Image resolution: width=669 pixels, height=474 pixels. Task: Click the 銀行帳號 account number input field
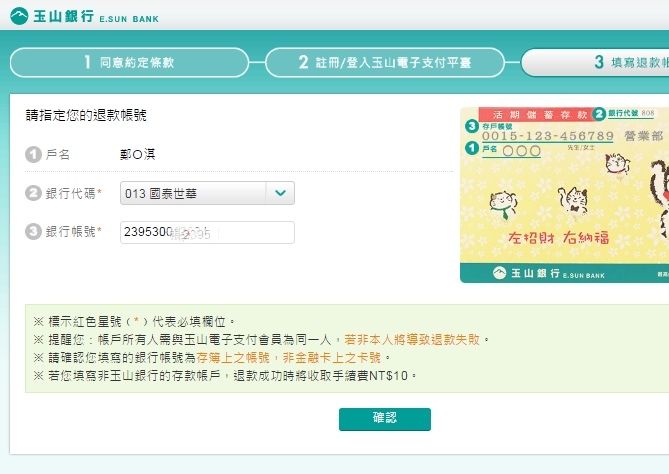click(x=207, y=233)
